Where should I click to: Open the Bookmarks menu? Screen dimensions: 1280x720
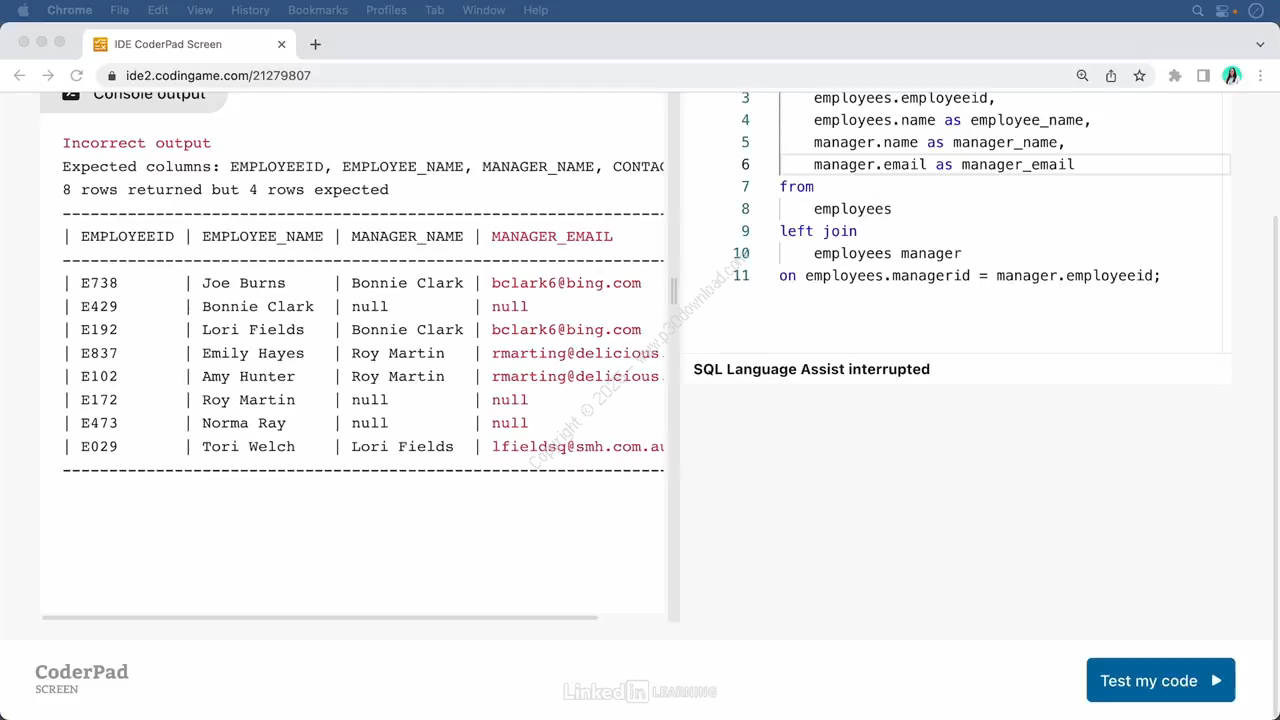click(x=318, y=10)
